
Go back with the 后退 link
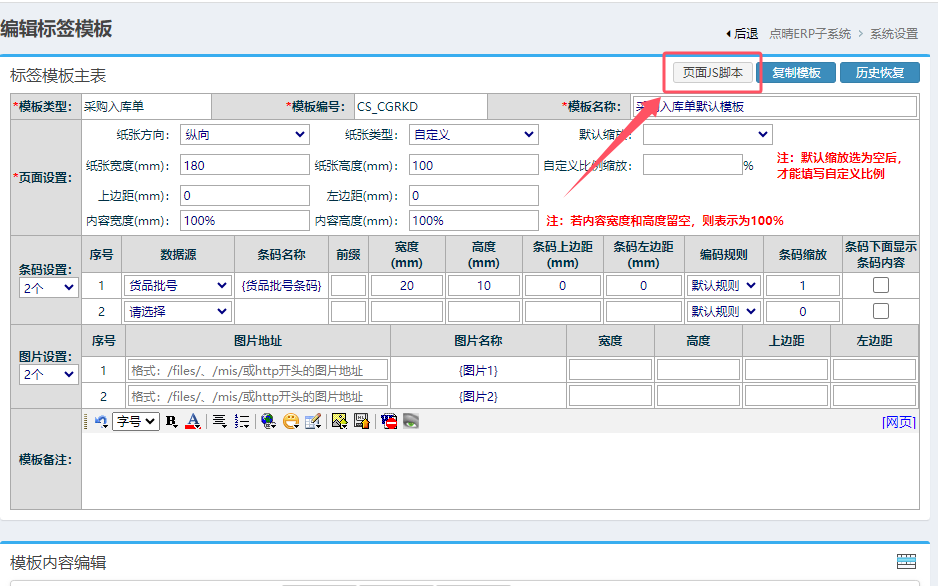[x=744, y=33]
